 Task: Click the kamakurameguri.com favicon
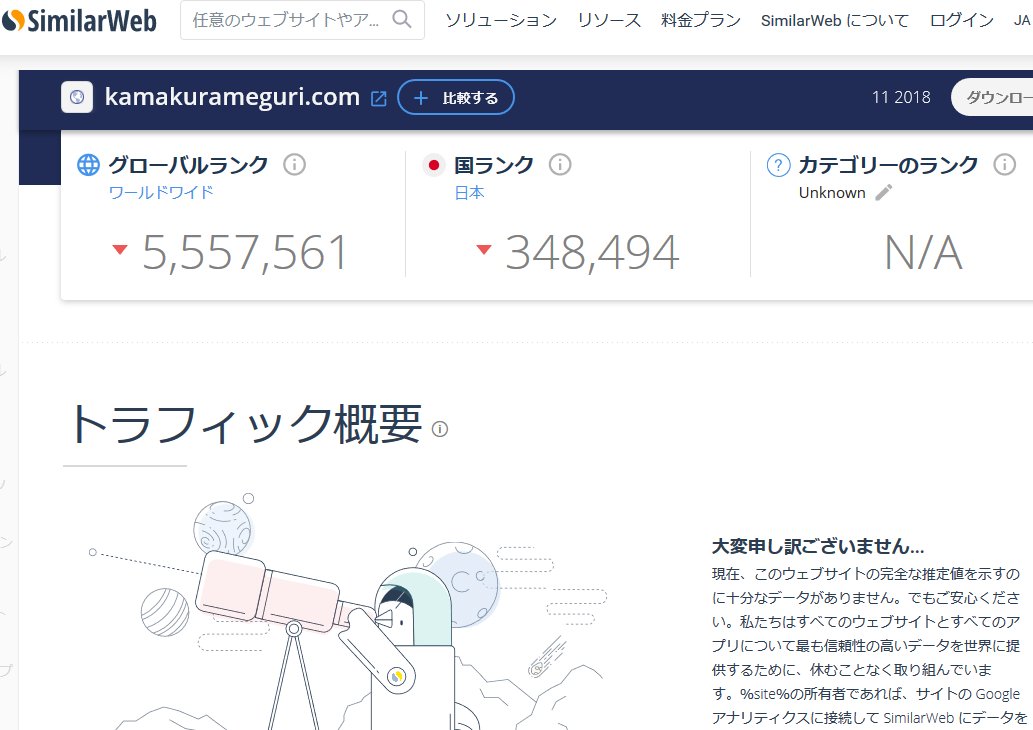click(x=77, y=98)
